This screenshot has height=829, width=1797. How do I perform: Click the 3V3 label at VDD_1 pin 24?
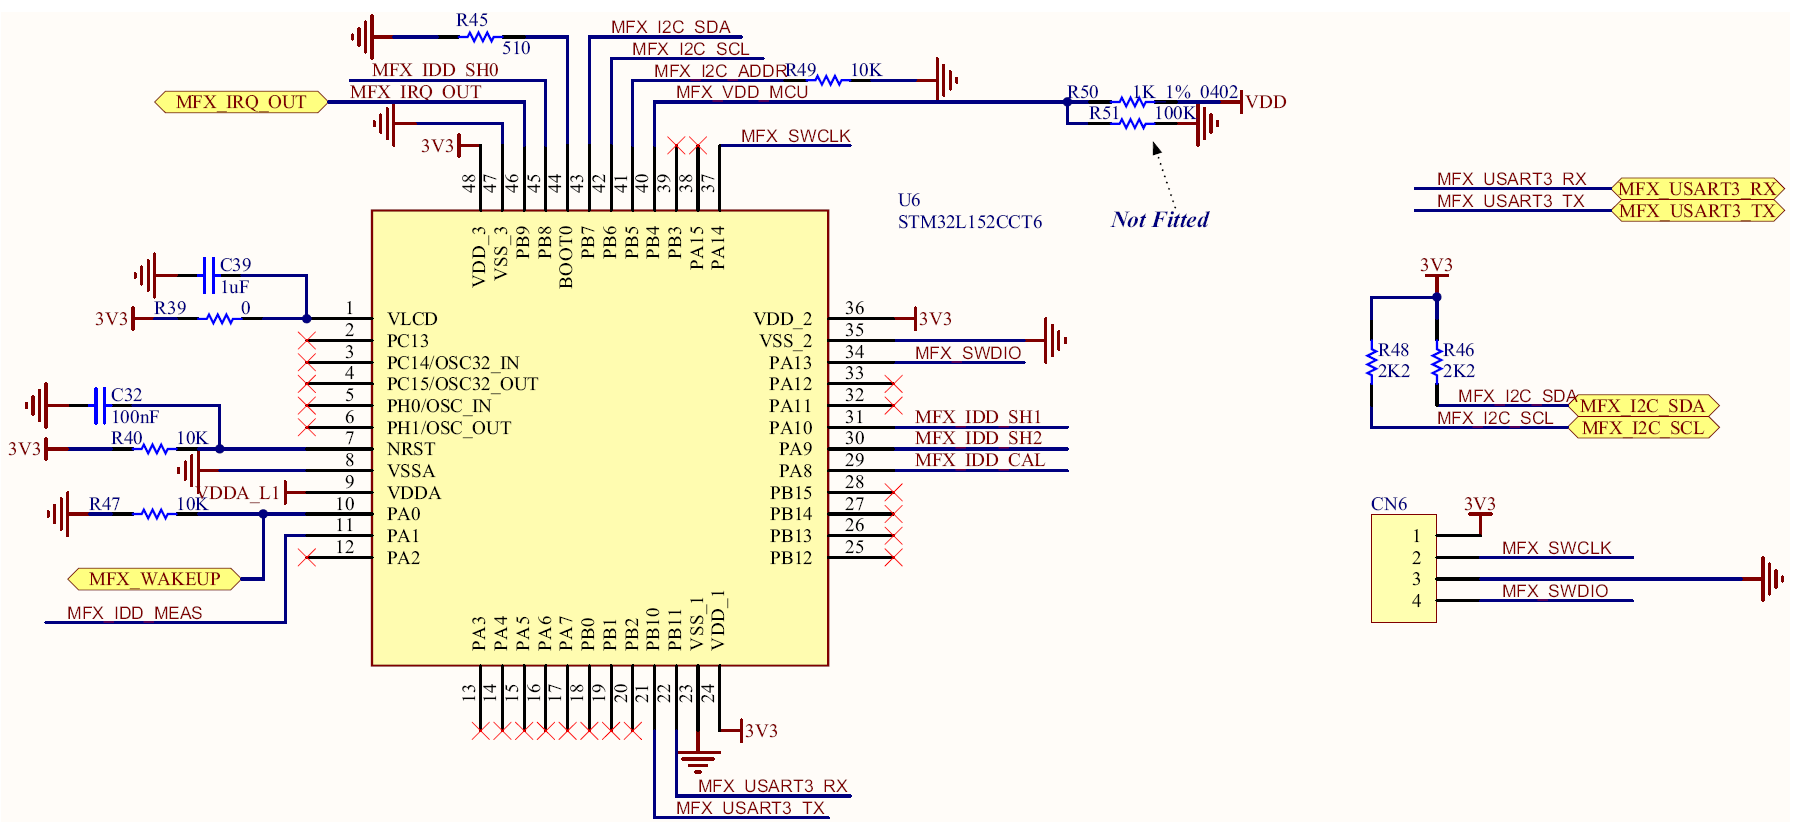[x=759, y=731]
